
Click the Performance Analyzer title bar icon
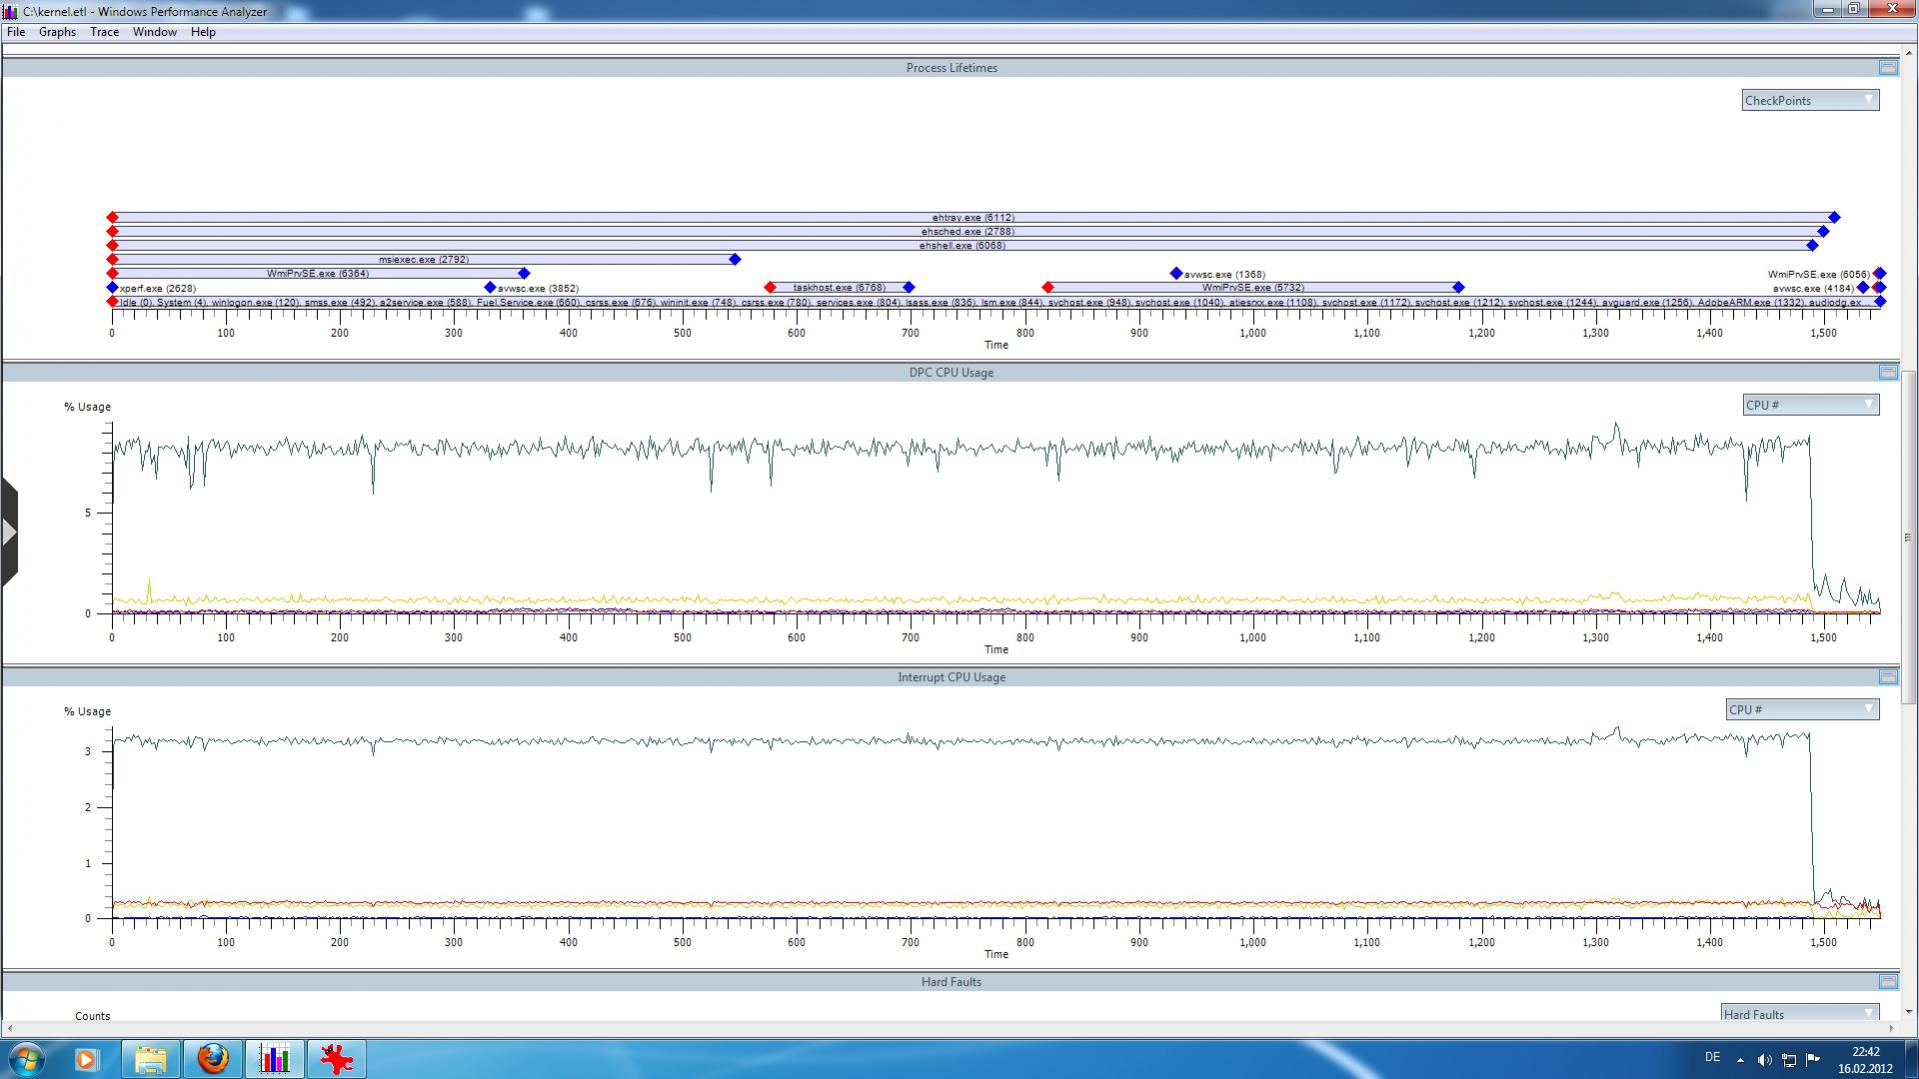tap(10, 12)
